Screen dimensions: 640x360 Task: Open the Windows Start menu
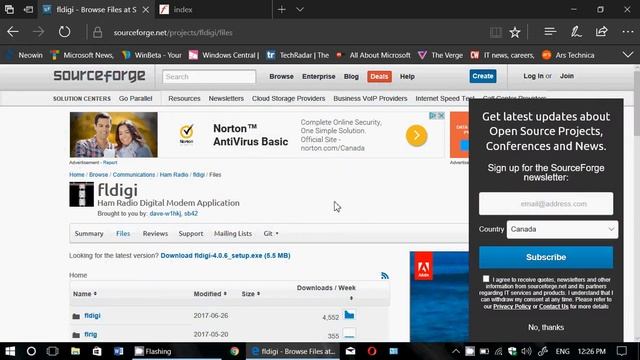10,351
